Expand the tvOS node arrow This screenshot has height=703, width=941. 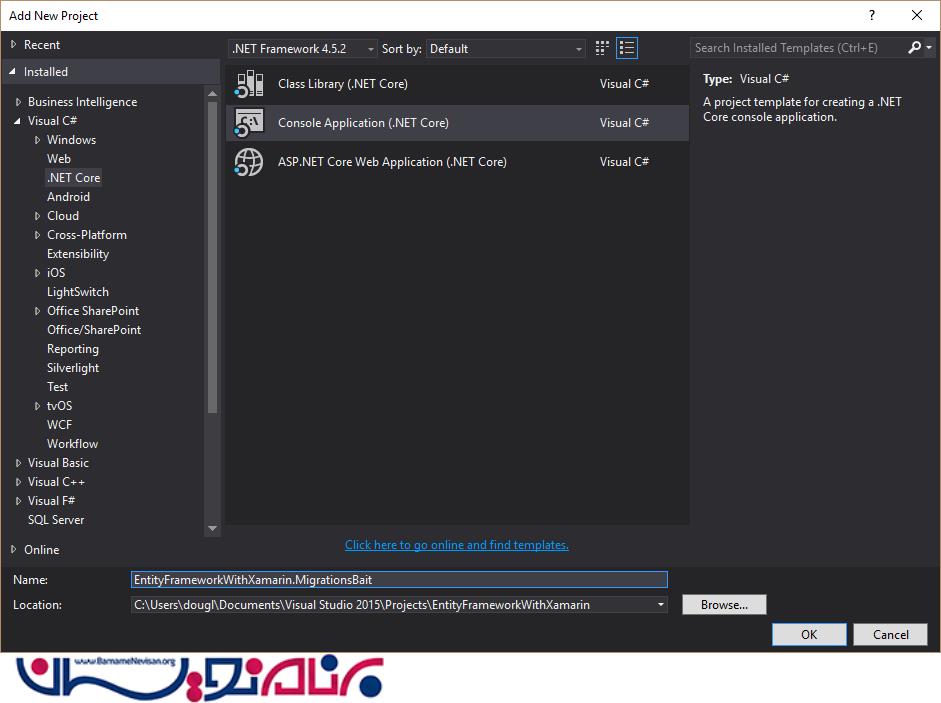37,406
